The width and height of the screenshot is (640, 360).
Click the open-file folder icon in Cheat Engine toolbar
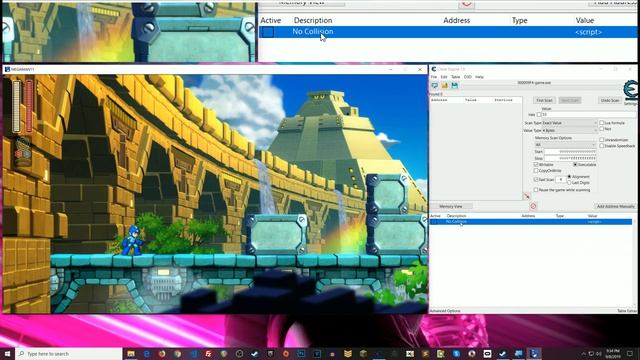pyautogui.click(x=444, y=85)
